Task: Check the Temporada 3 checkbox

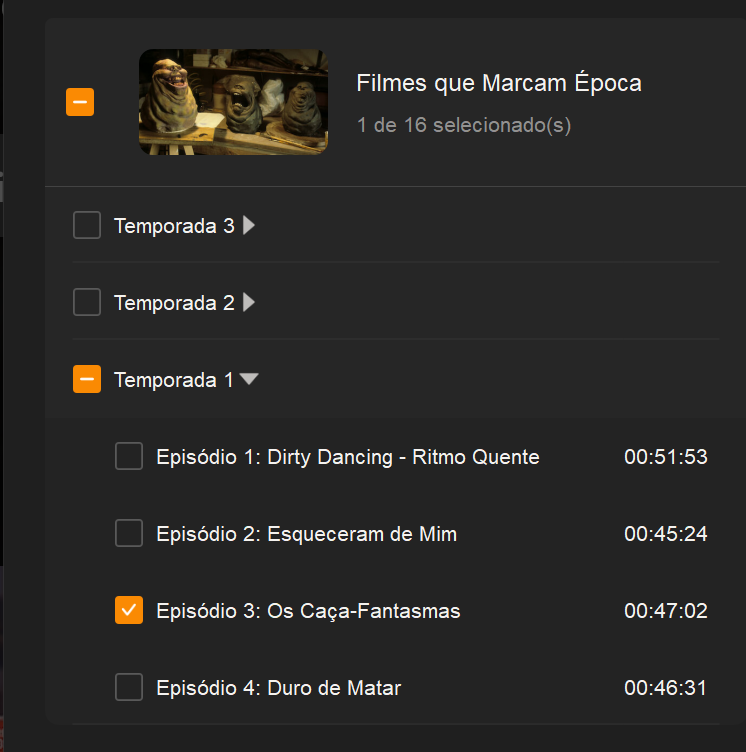Action: 87,226
